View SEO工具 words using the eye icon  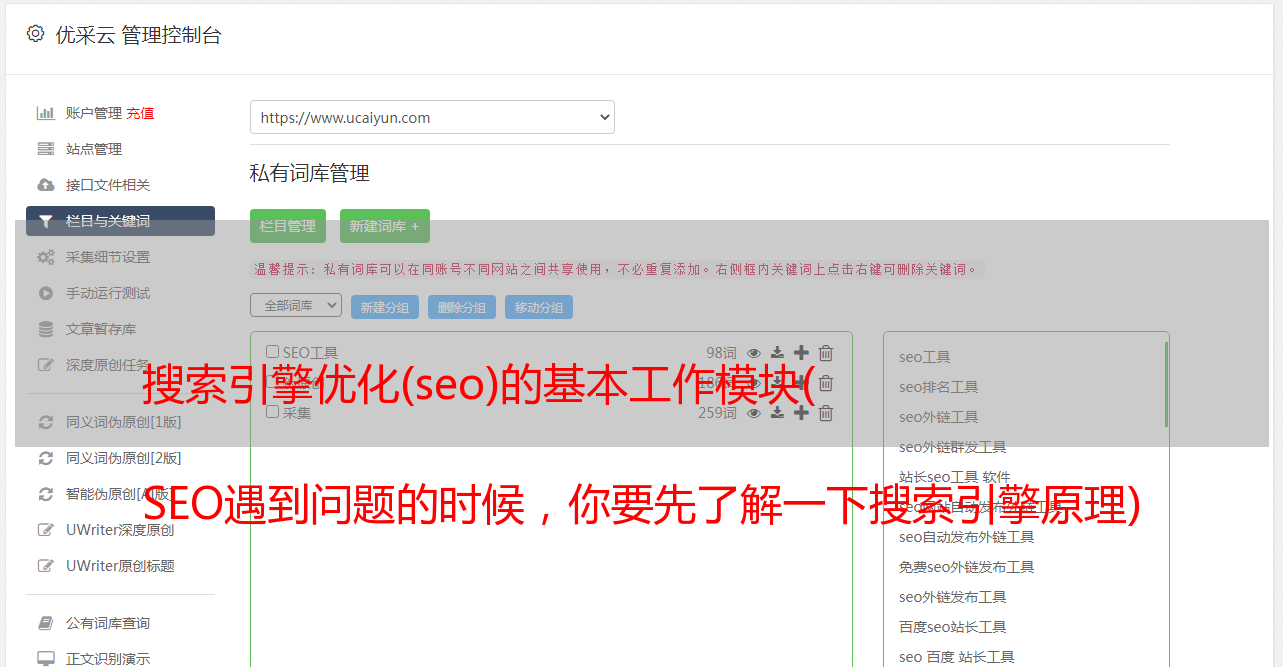[754, 353]
